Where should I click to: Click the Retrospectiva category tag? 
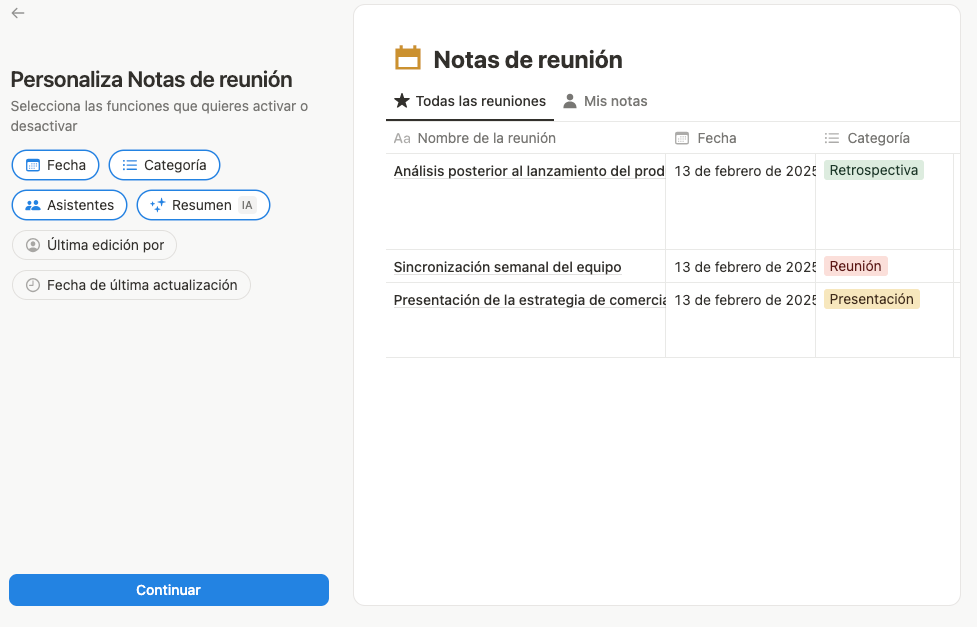tap(874, 171)
